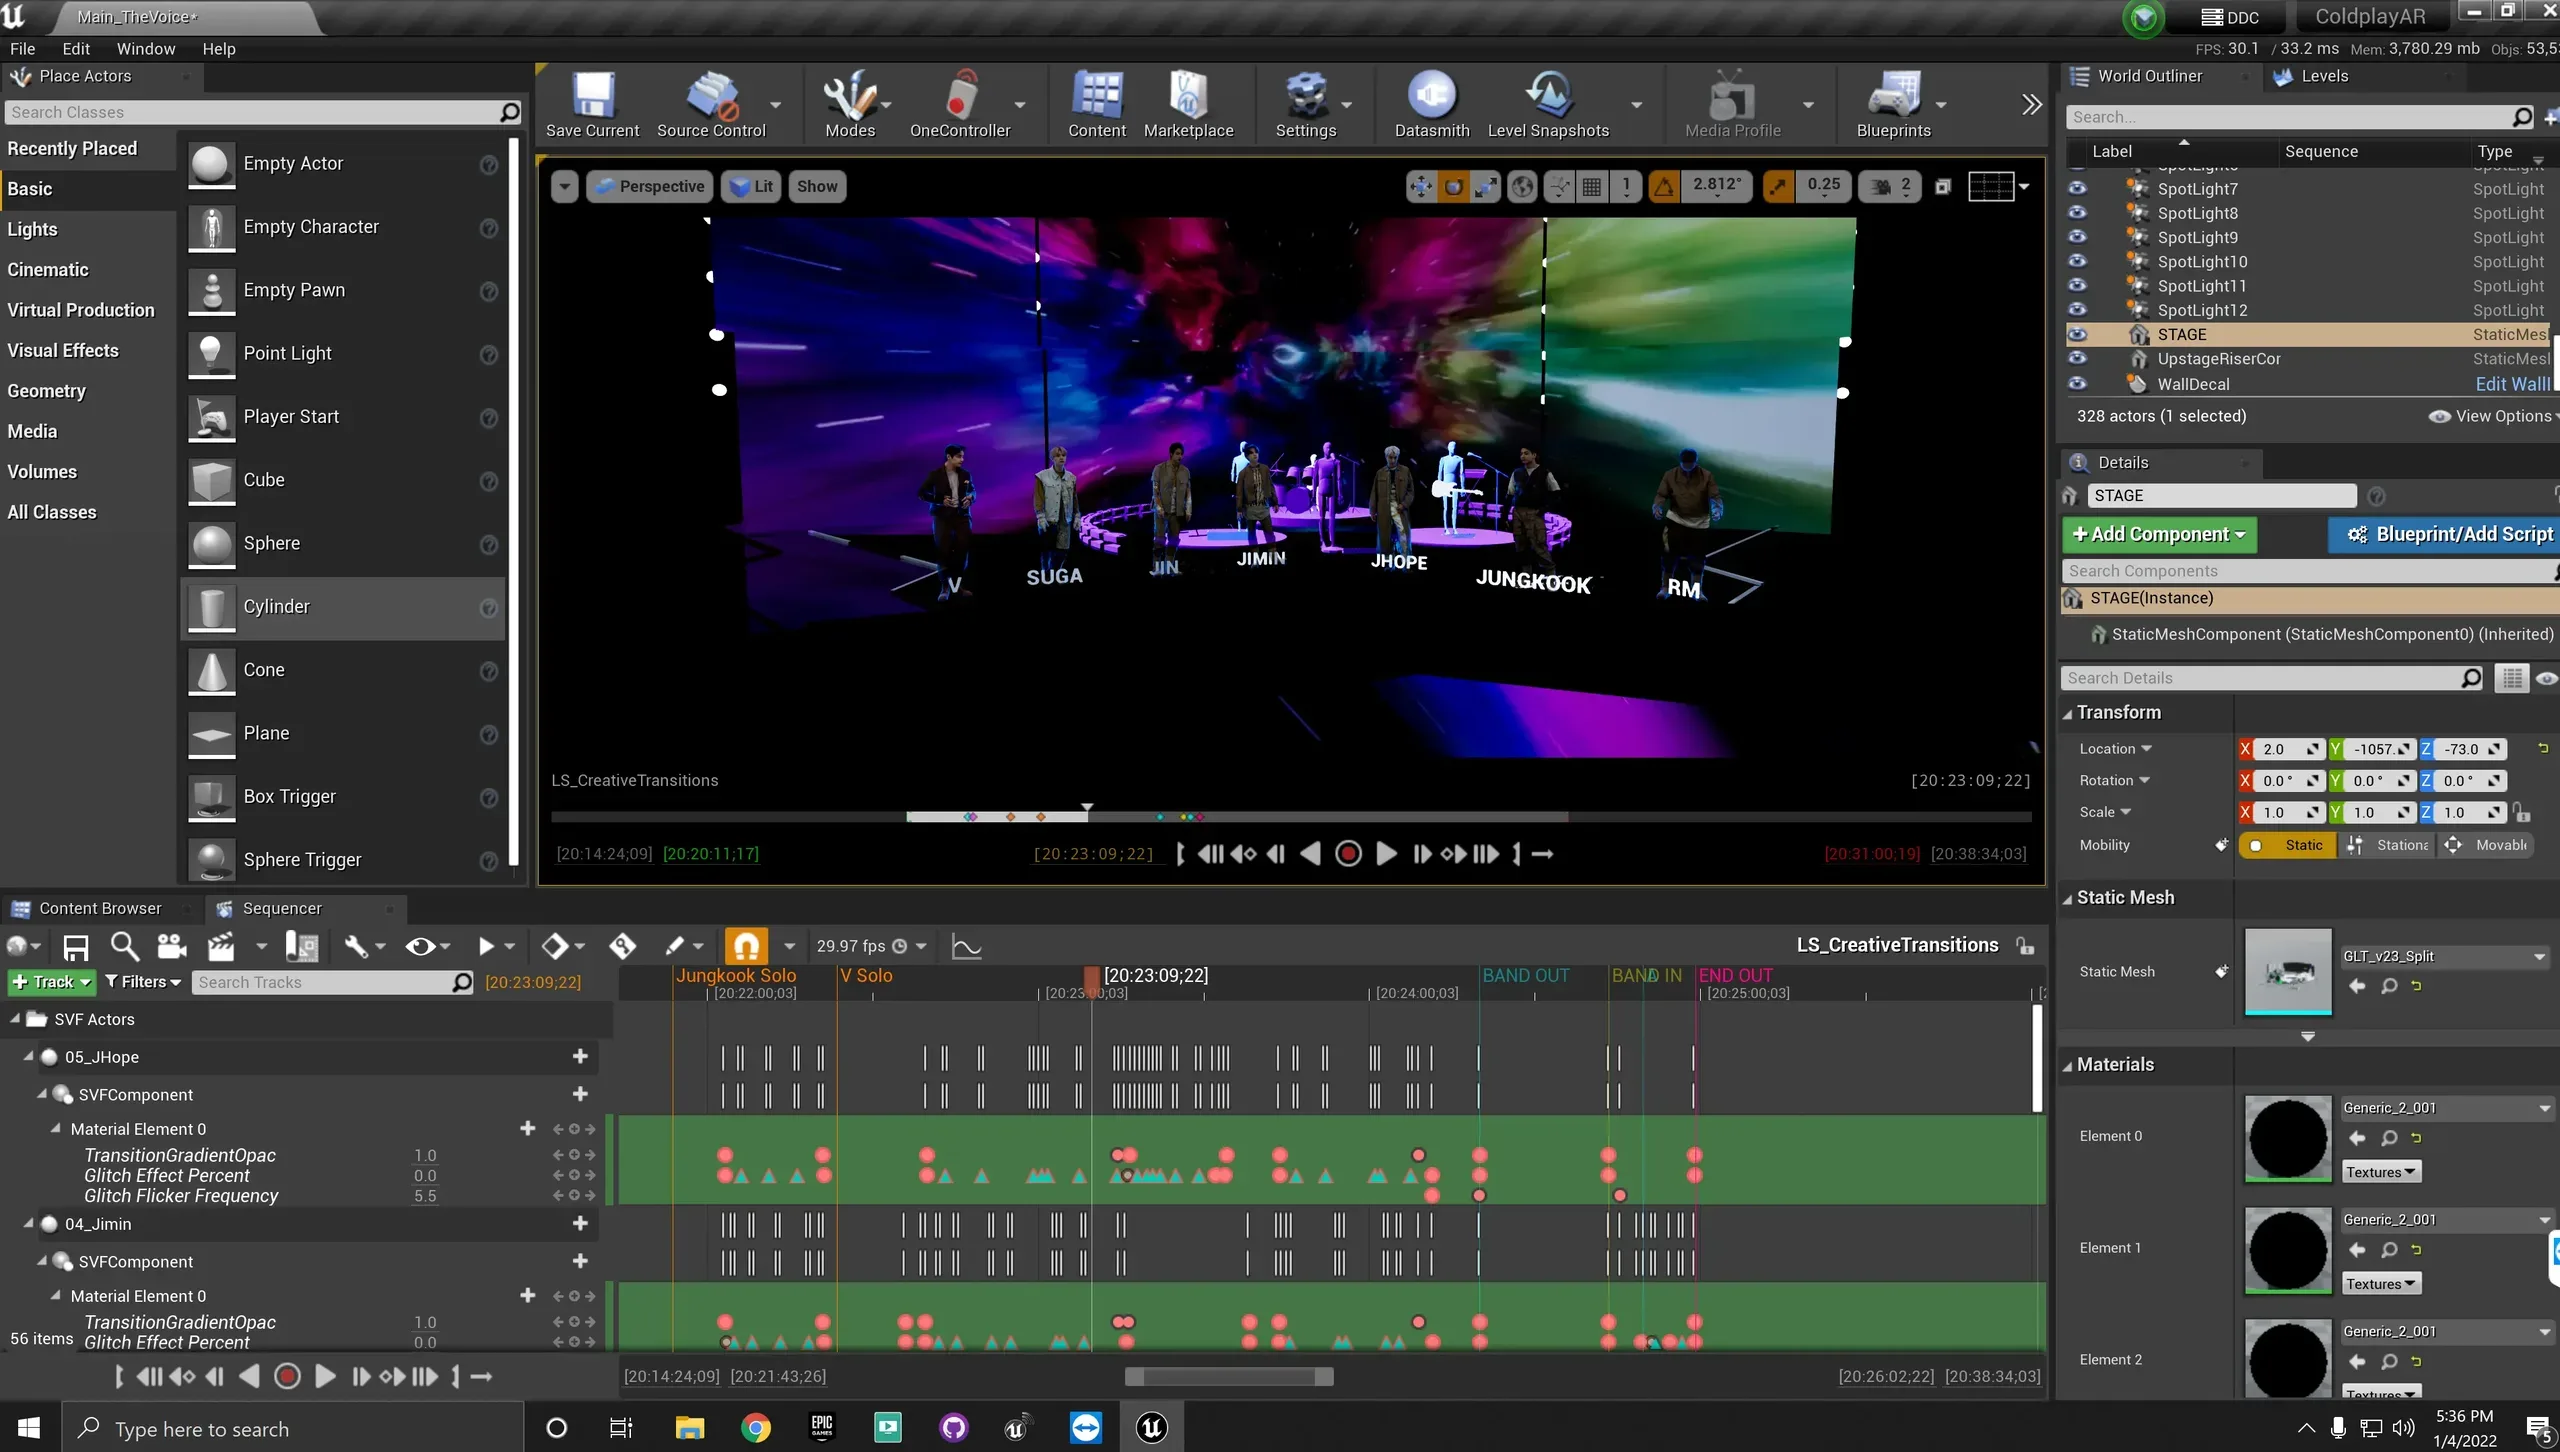Image resolution: width=2560 pixels, height=1452 pixels.
Task: Open the Modes toolbar icon
Action: coord(850,104)
